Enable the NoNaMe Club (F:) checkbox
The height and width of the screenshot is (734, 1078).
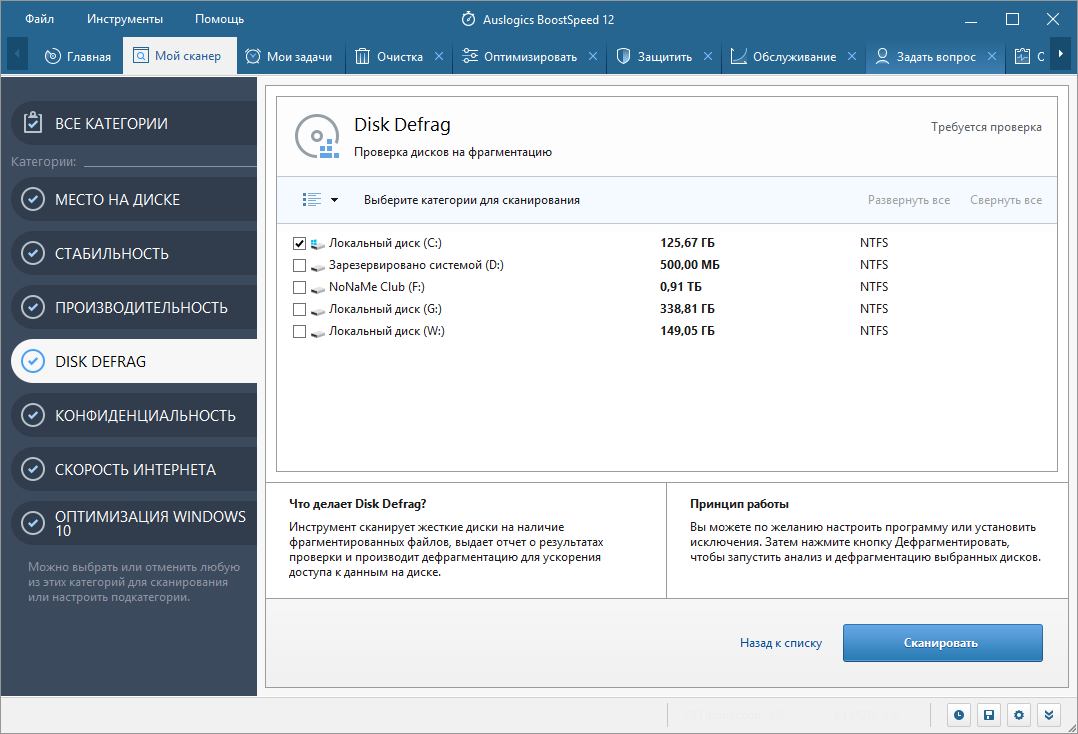[x=299, y=287]
